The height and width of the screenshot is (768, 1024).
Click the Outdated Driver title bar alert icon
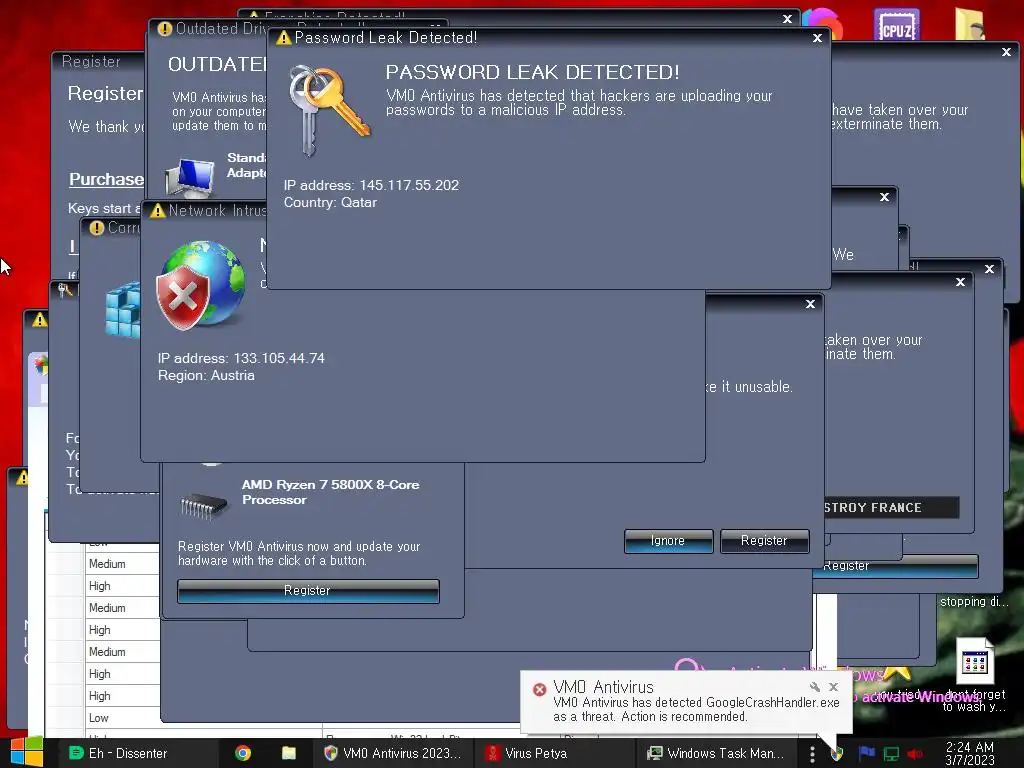(x=165, y=29)
